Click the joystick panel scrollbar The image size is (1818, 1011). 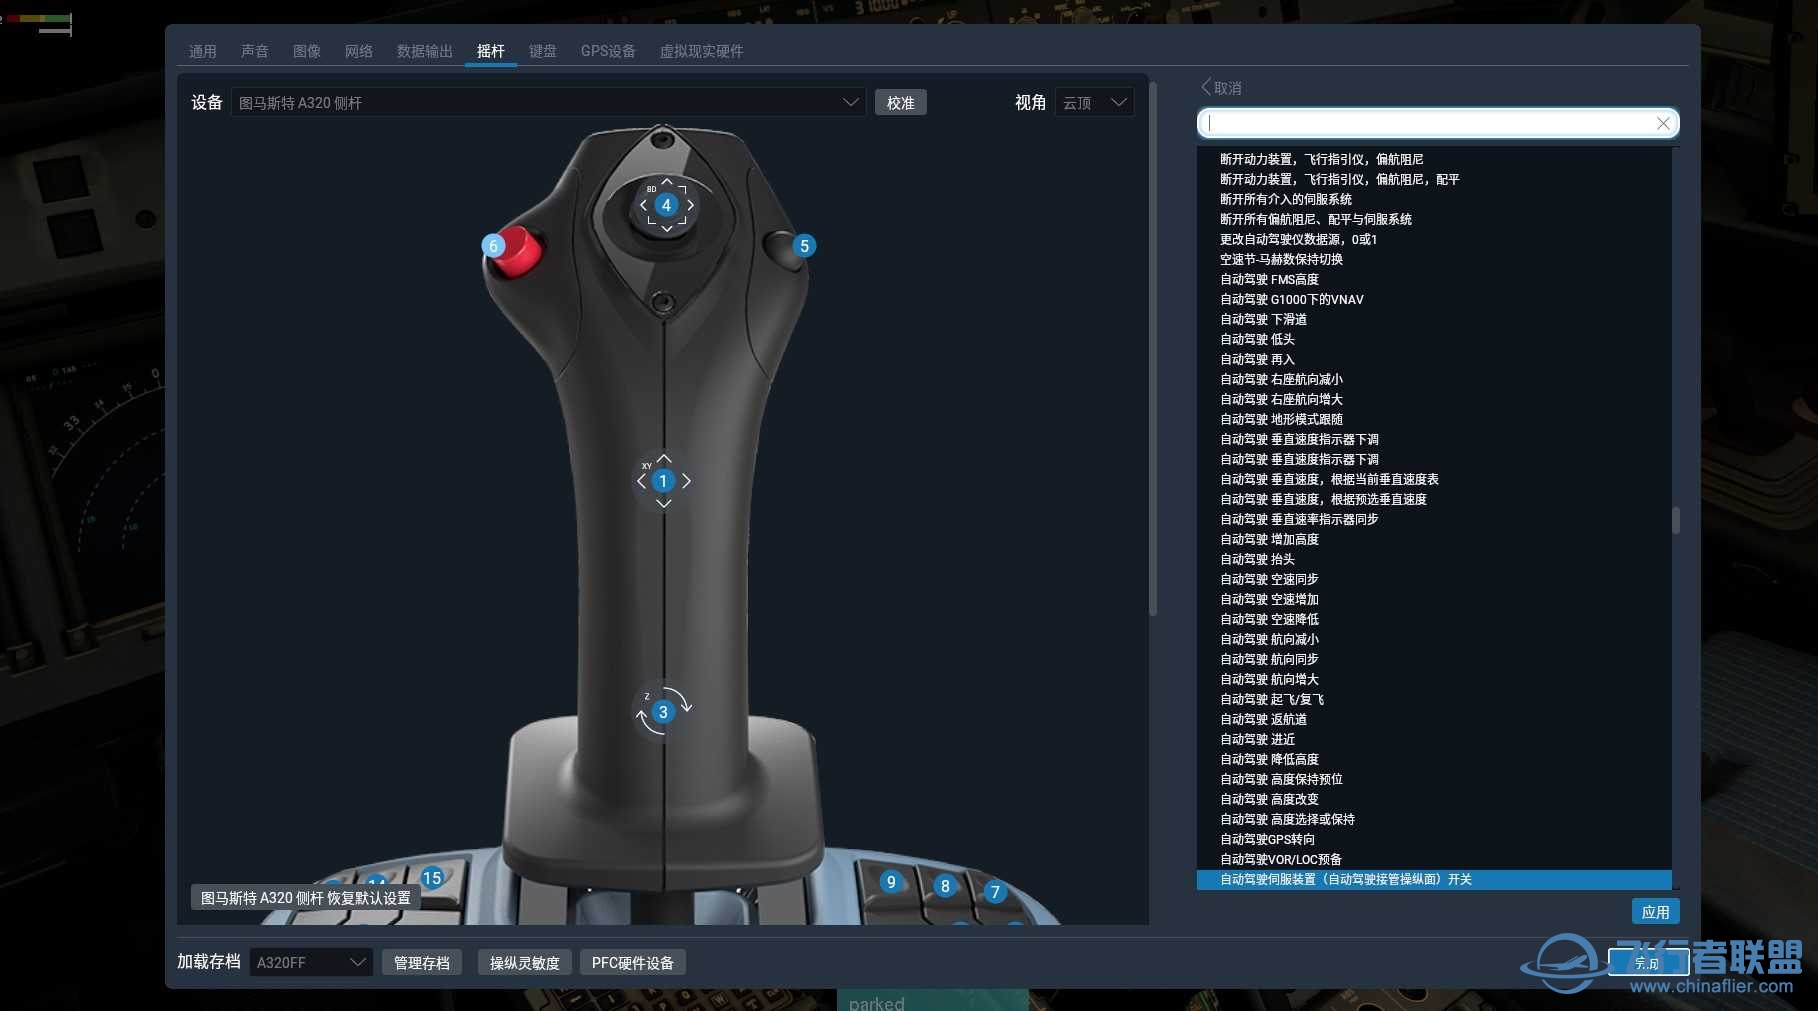pos(1153,350)
